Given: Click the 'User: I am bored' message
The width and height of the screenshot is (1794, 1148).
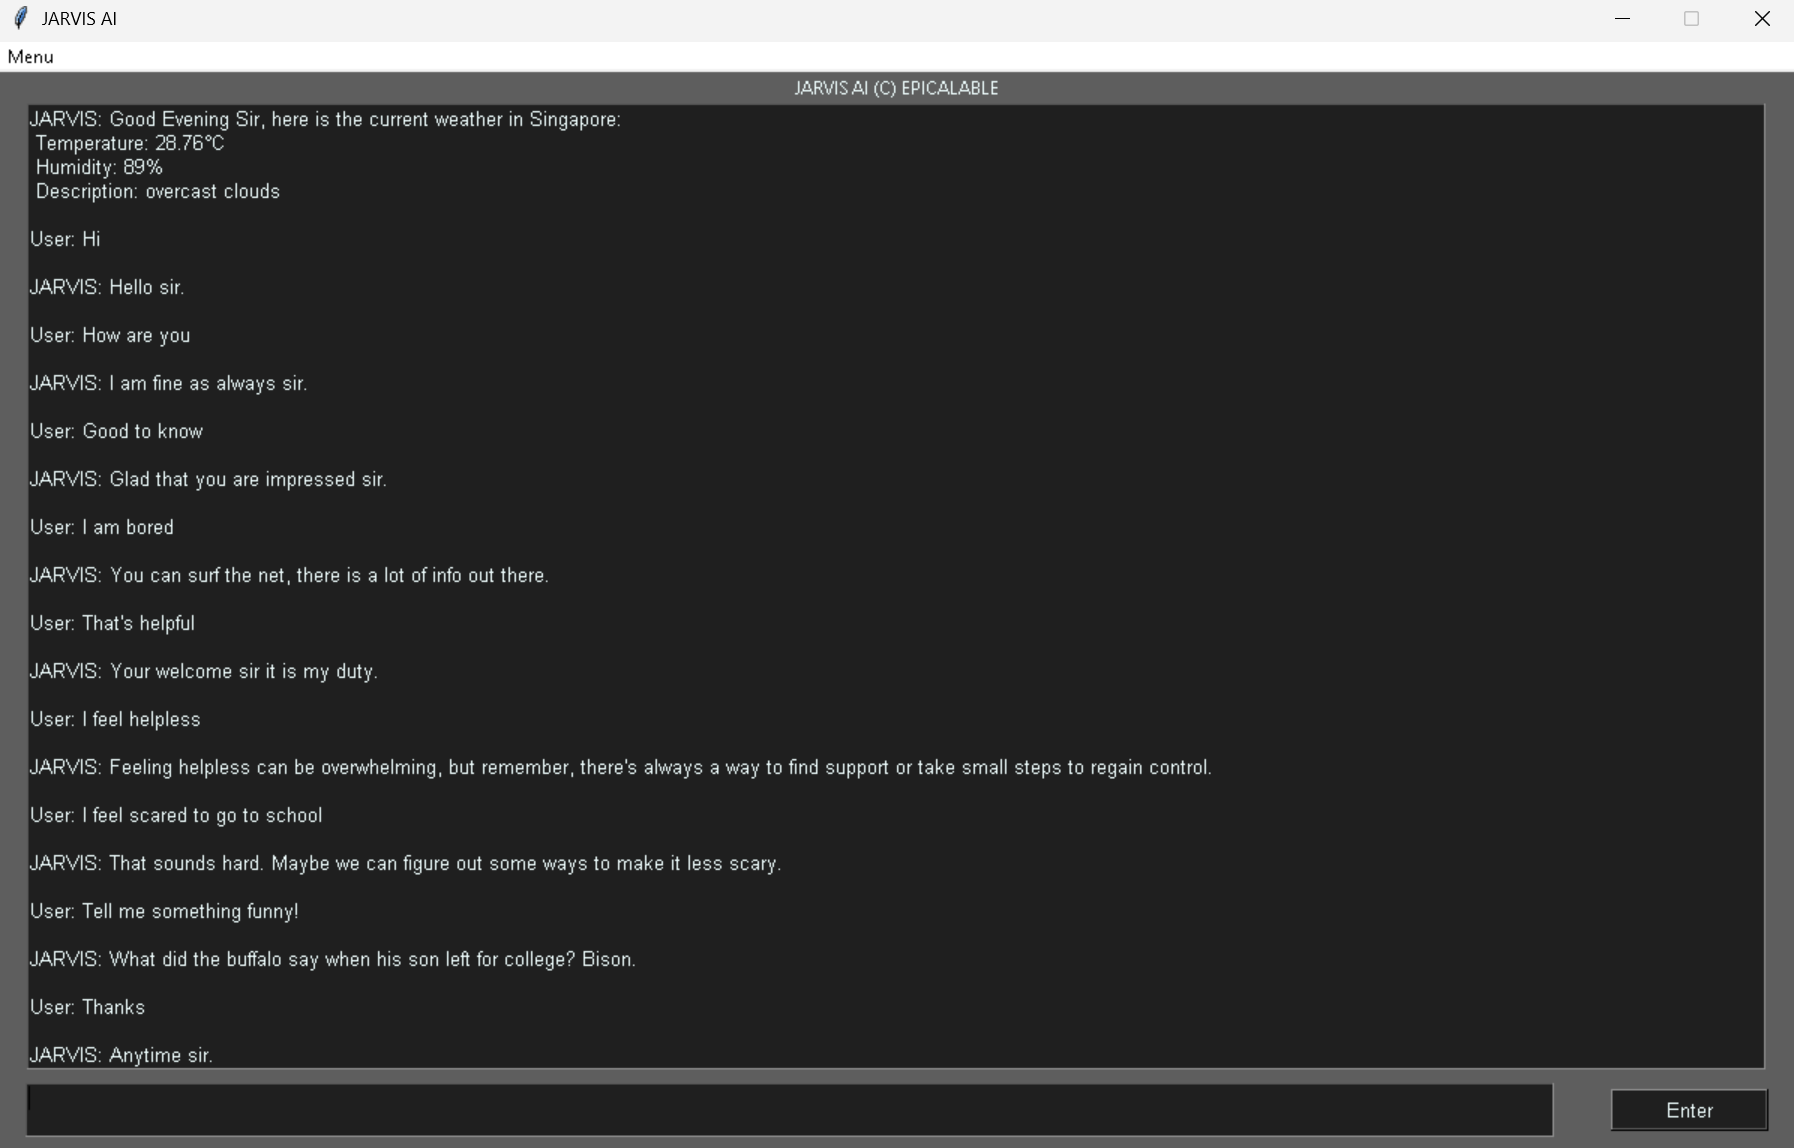Looking at the screenshot, I should coord(102,528).
